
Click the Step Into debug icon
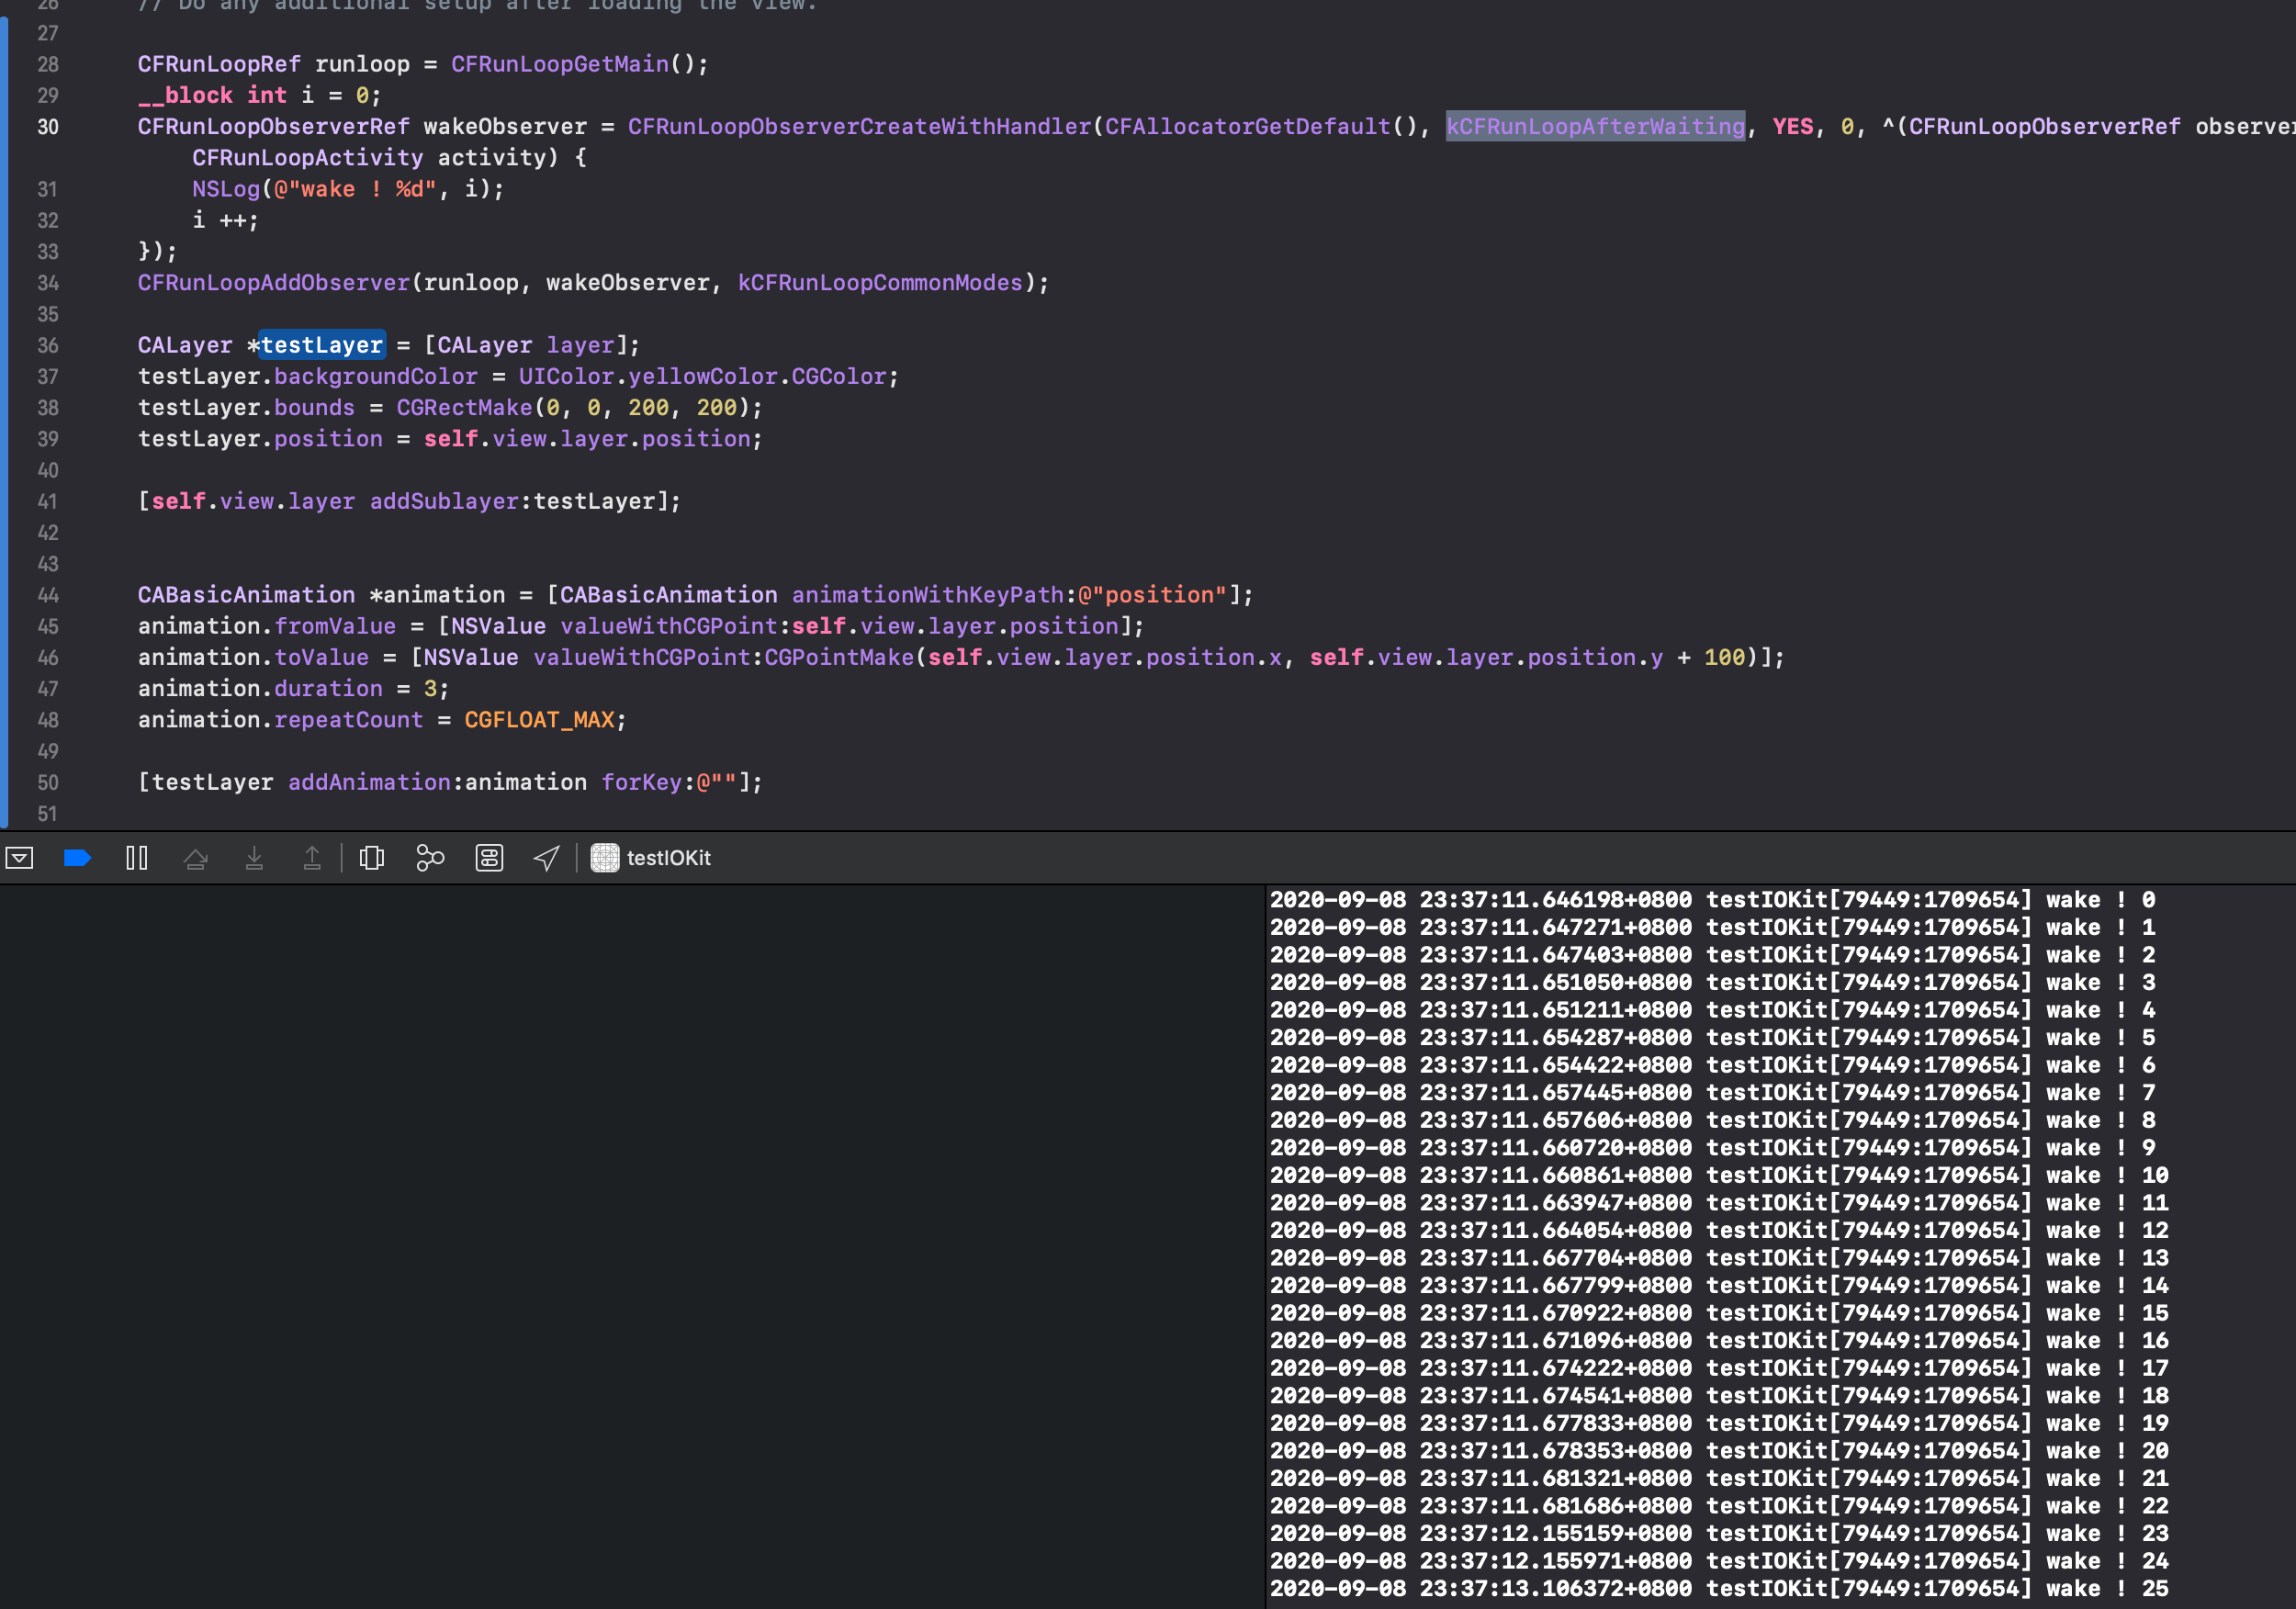[254, 857]
